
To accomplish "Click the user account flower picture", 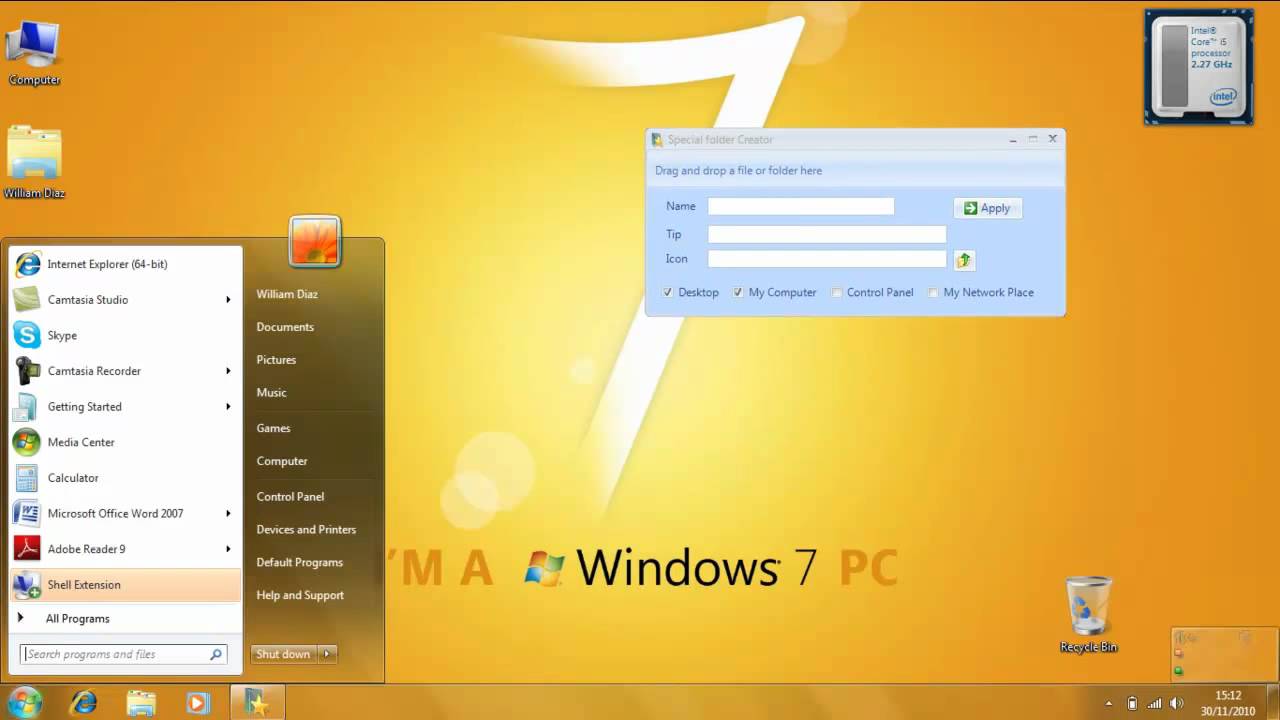I will pos(315,241).
